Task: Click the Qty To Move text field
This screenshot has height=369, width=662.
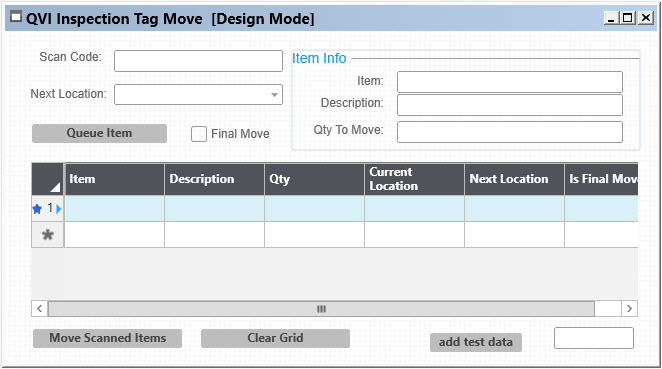Action: click(510, 132)
